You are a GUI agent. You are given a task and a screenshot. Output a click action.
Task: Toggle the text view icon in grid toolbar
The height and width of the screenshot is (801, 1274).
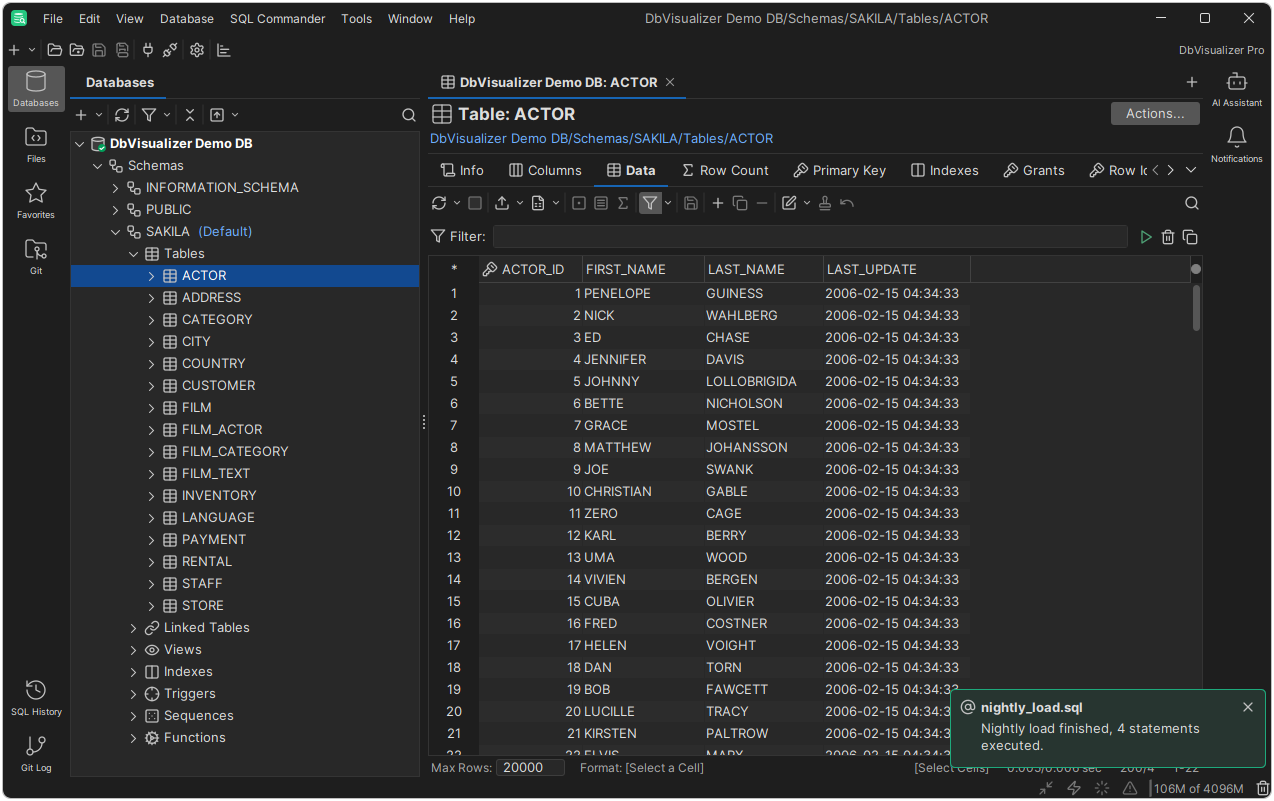(x=601, y=203)
